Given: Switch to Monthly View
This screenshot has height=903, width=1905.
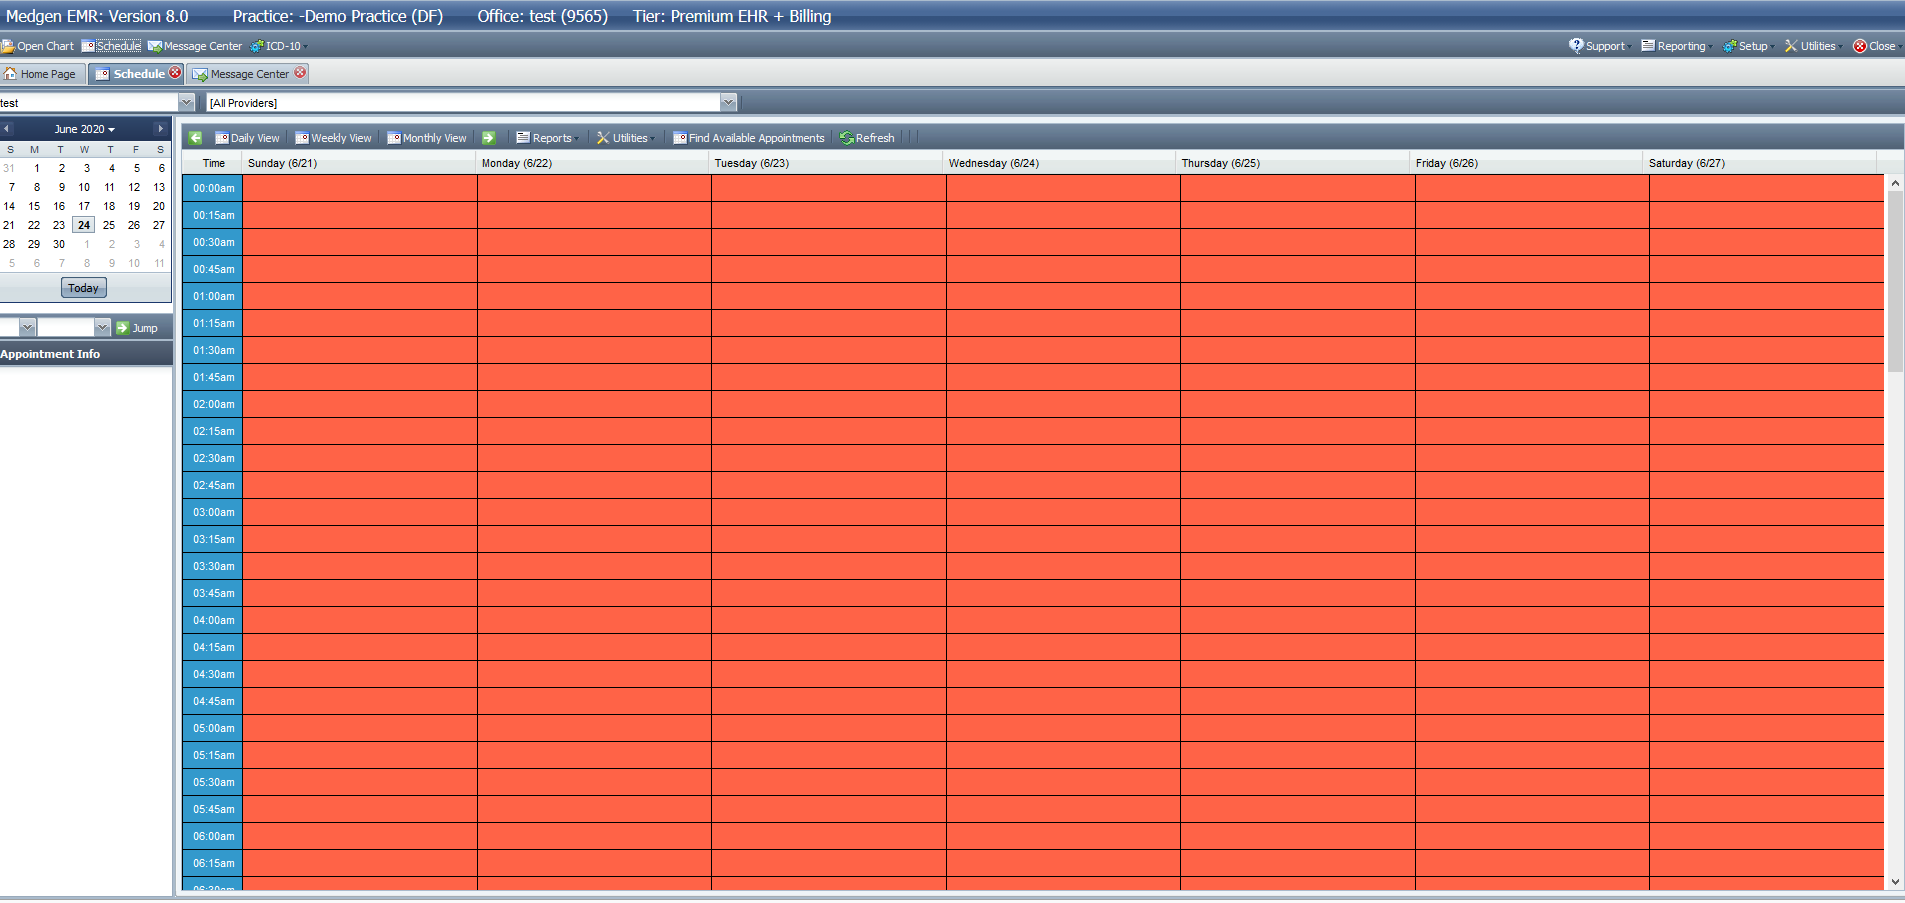Looking at the screenshot, I should 427,138.
